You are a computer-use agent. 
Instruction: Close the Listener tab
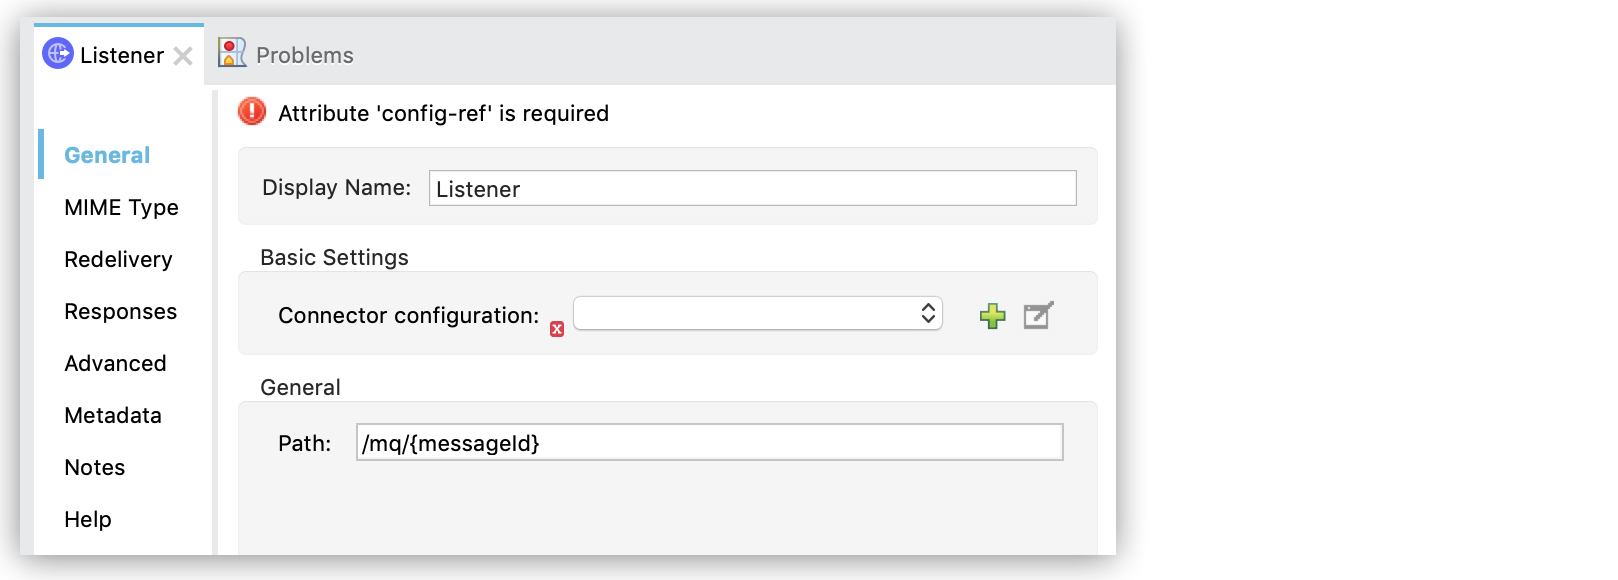[183, 56]
